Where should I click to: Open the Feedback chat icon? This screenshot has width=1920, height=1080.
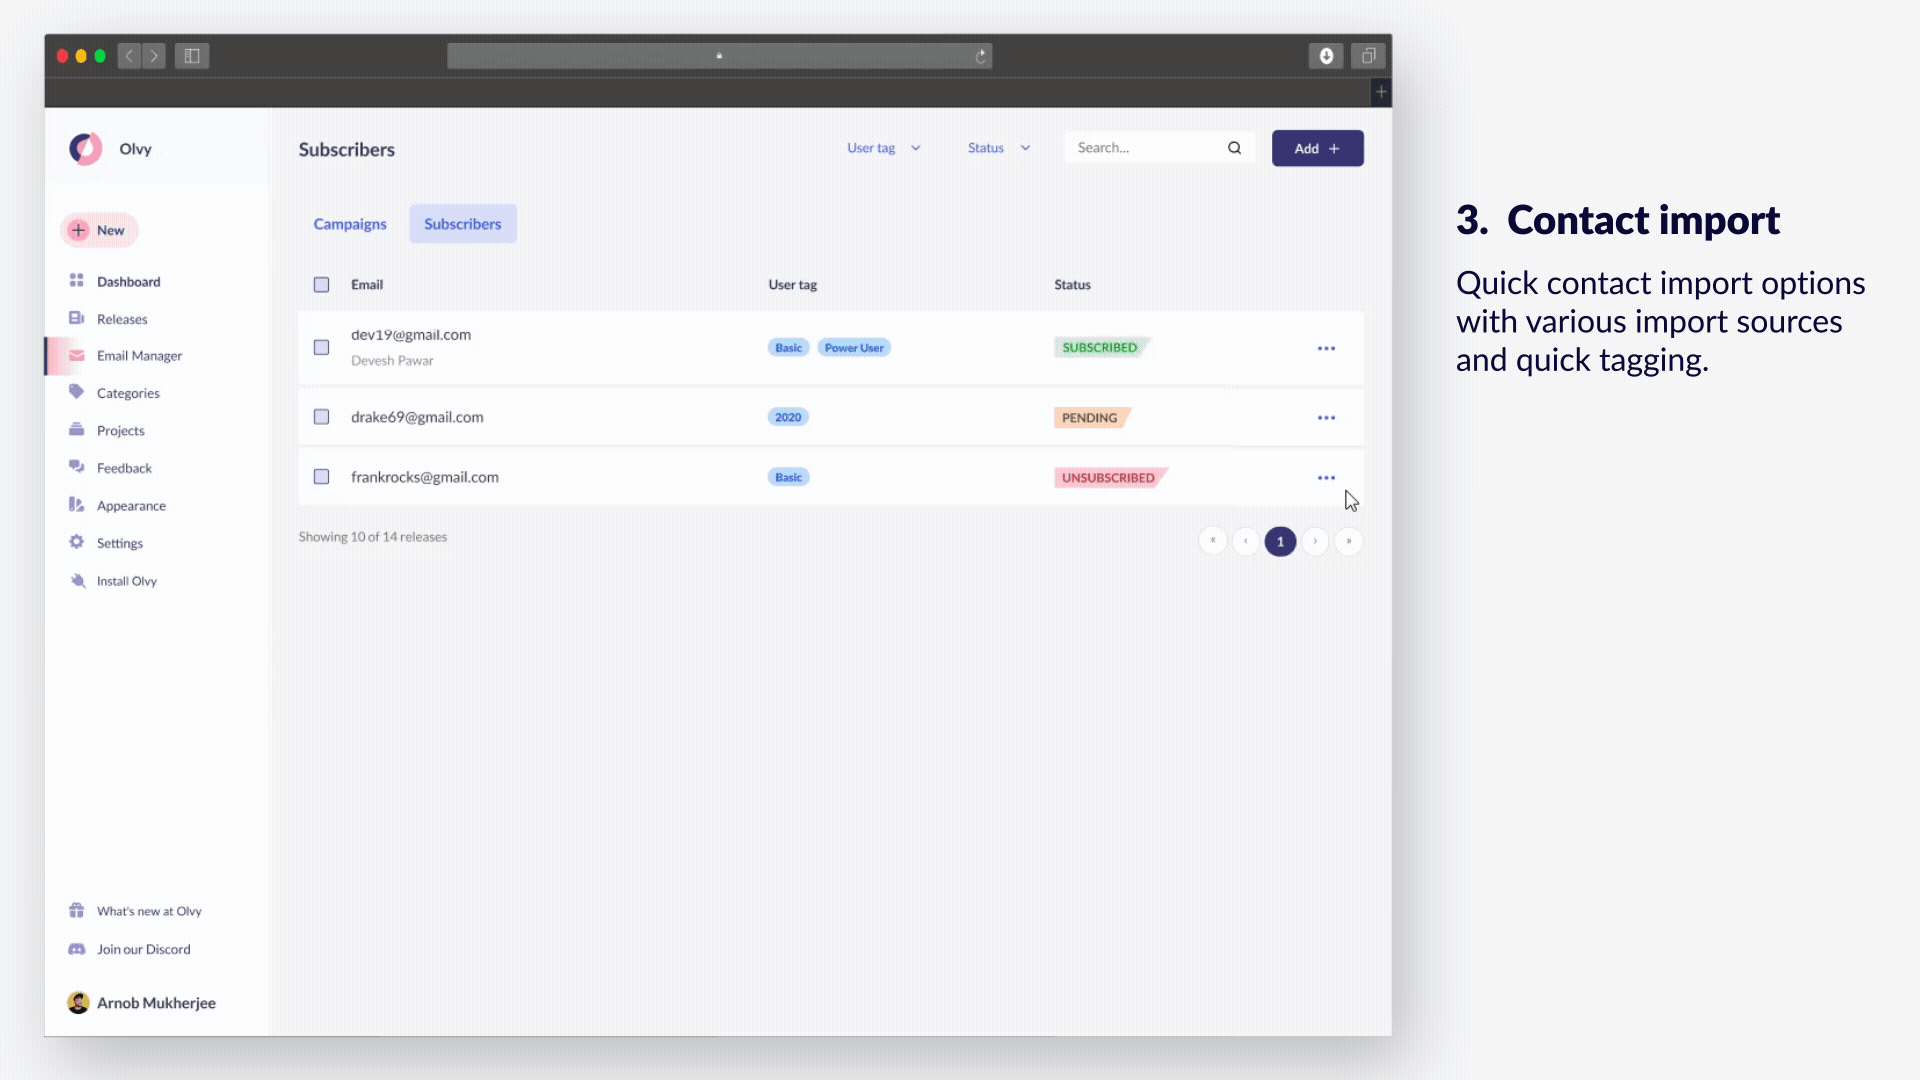click(76, 467)
